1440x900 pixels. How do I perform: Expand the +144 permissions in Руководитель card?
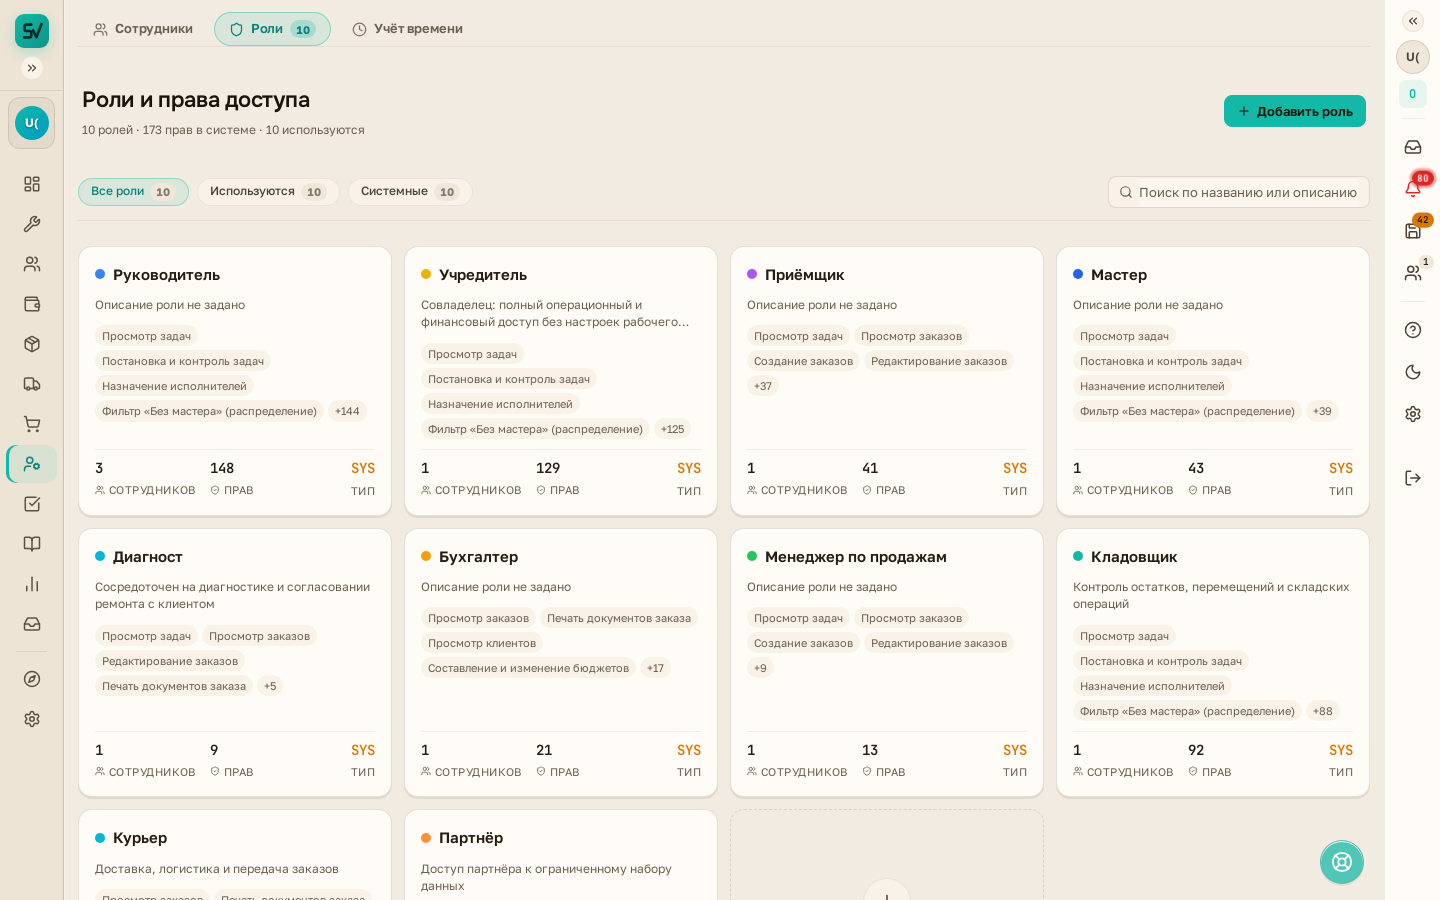[347, 411]
